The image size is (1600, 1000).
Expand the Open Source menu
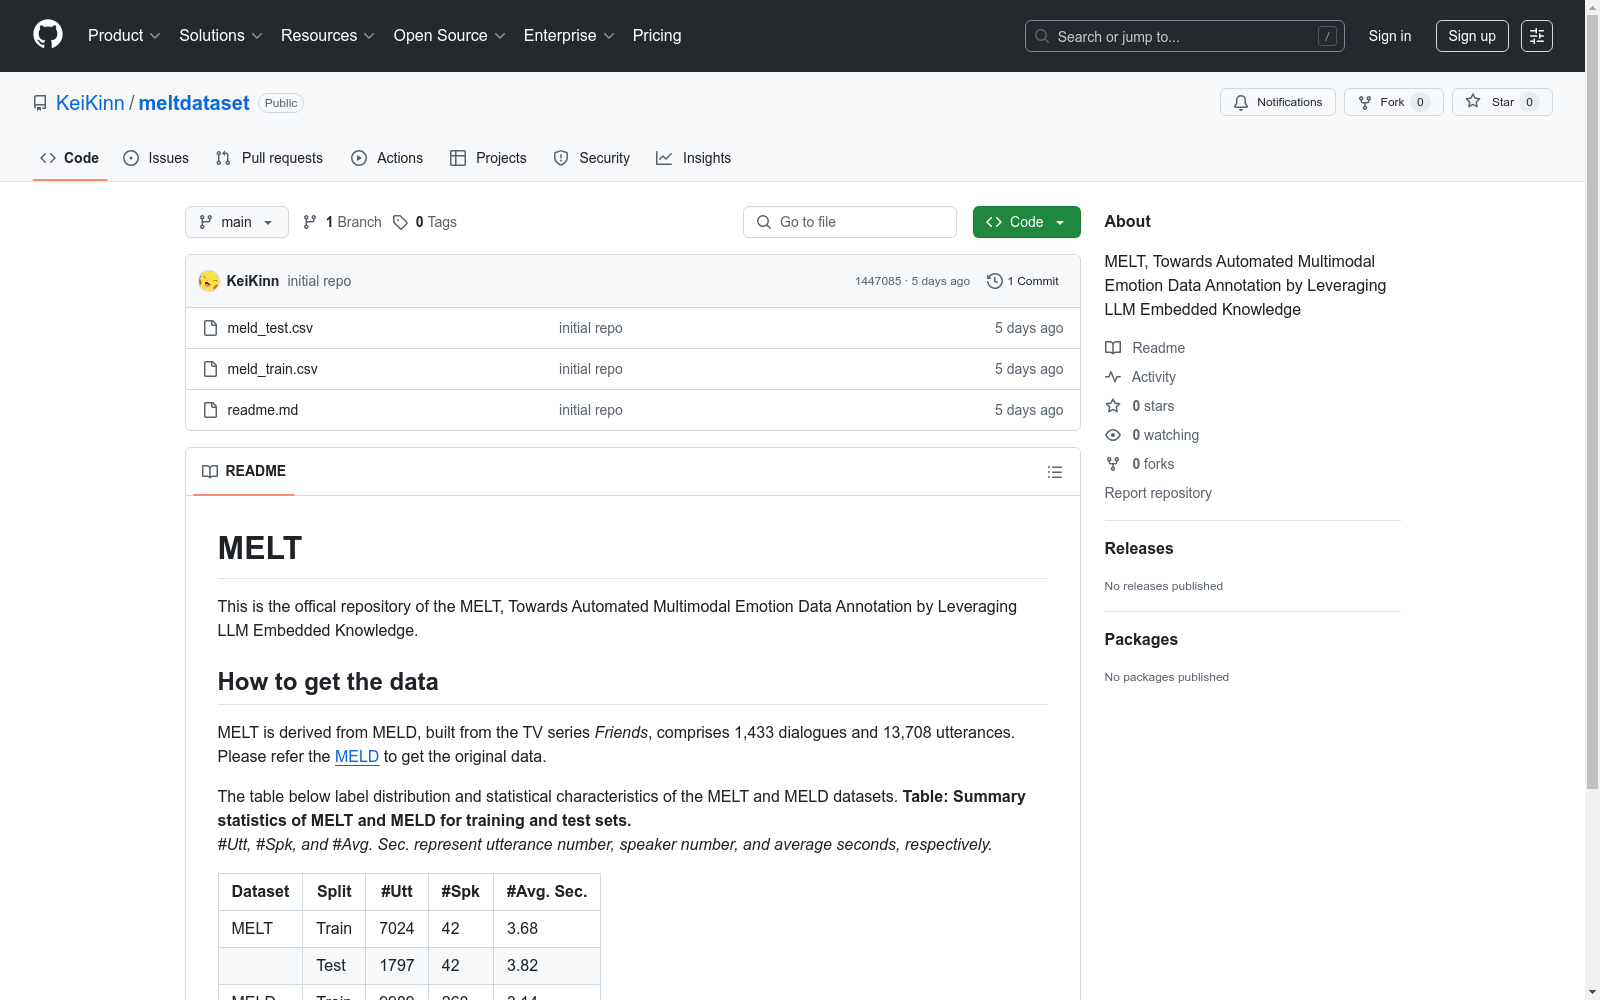450,35
